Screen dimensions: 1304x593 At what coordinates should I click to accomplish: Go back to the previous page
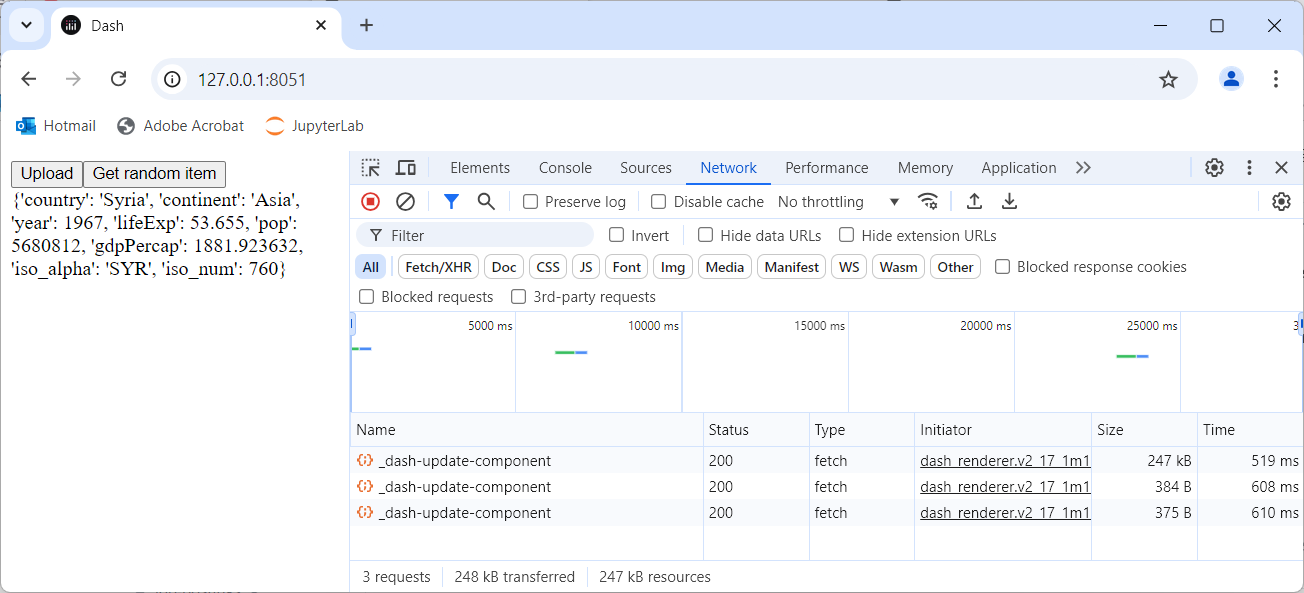[29, 79]
